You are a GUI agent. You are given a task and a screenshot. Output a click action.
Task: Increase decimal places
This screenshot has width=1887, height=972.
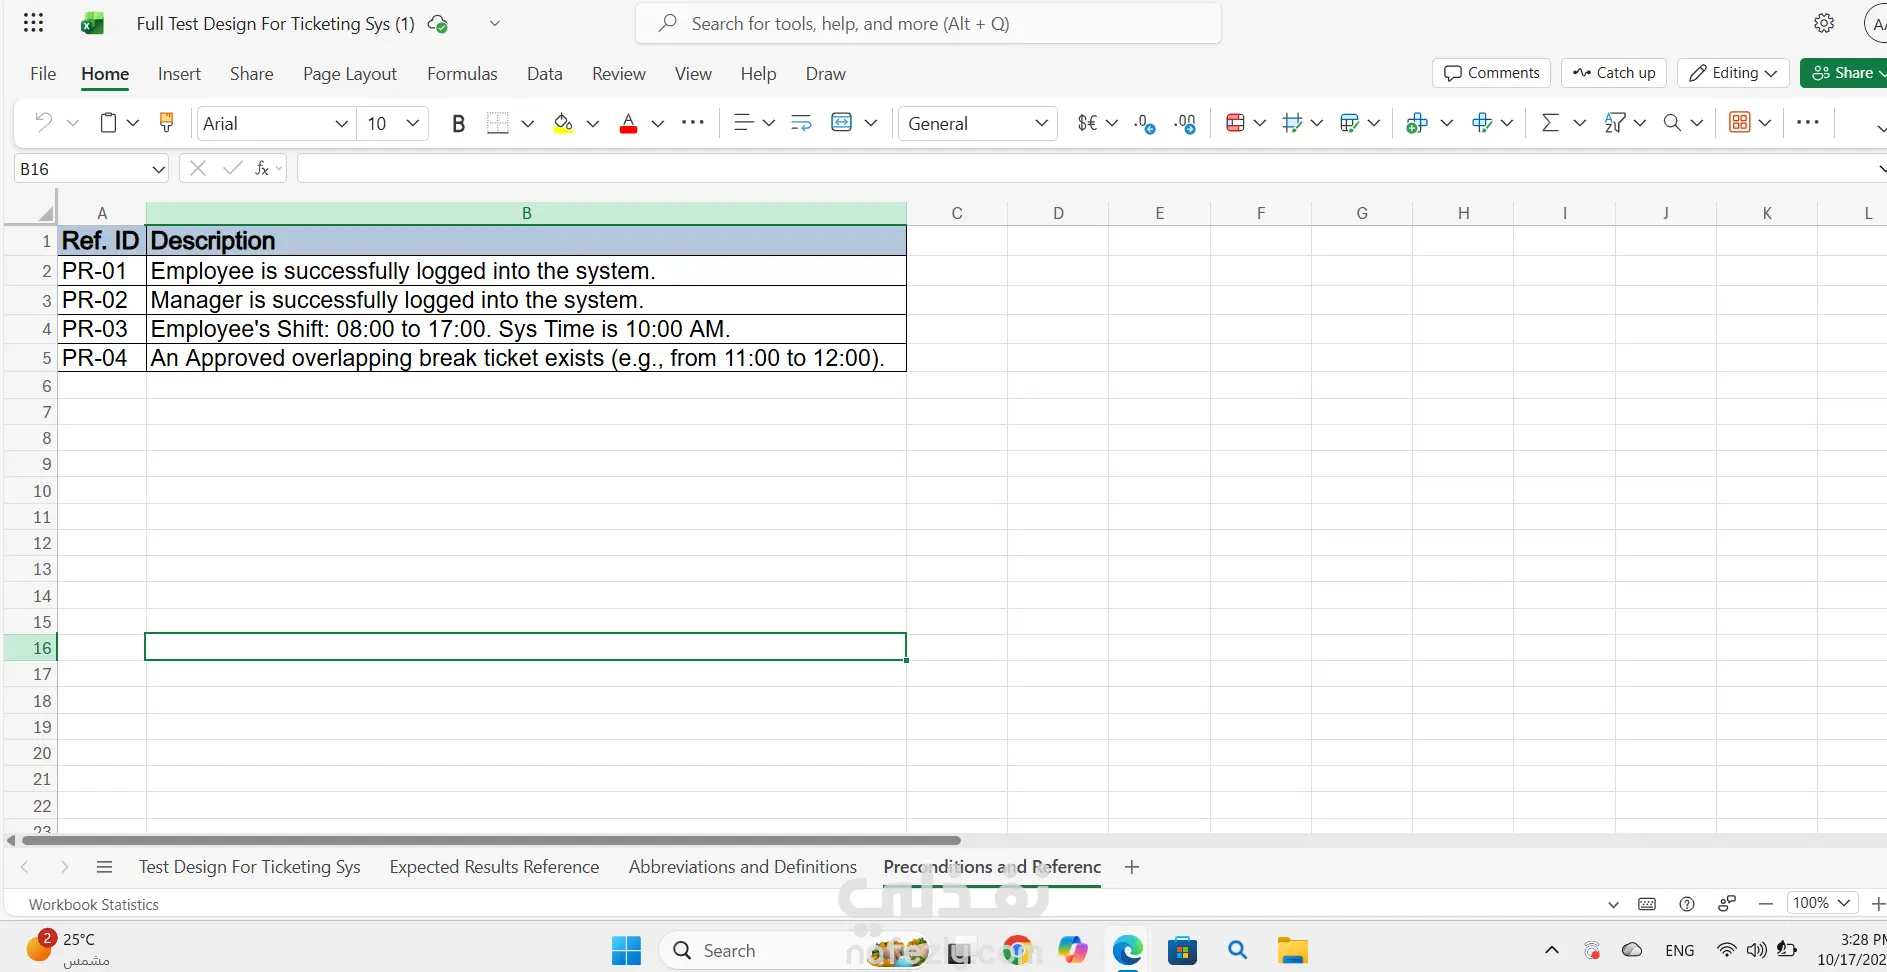(1185, 123)
